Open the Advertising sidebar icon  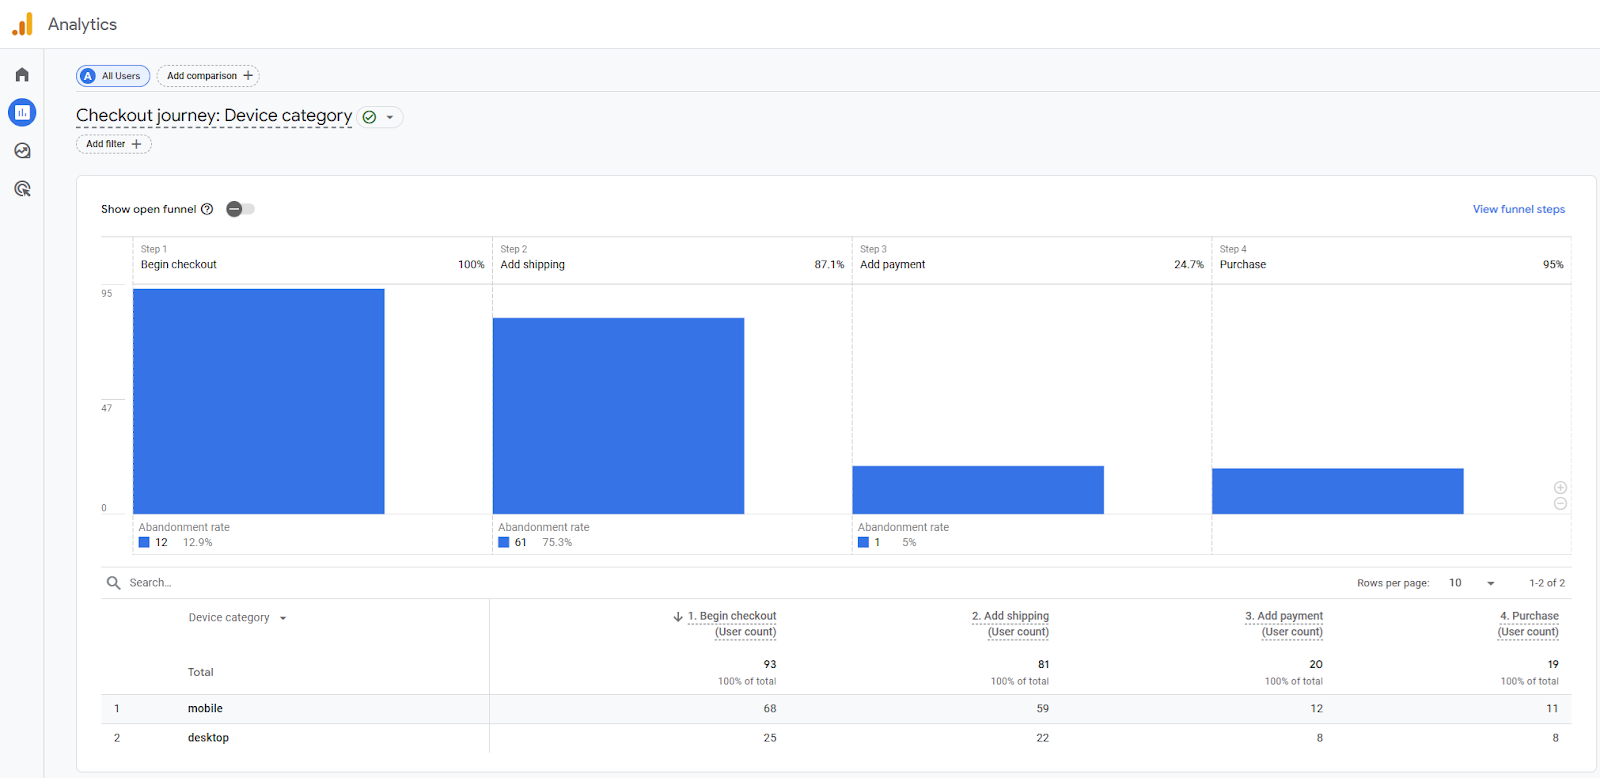click(22, 189)
